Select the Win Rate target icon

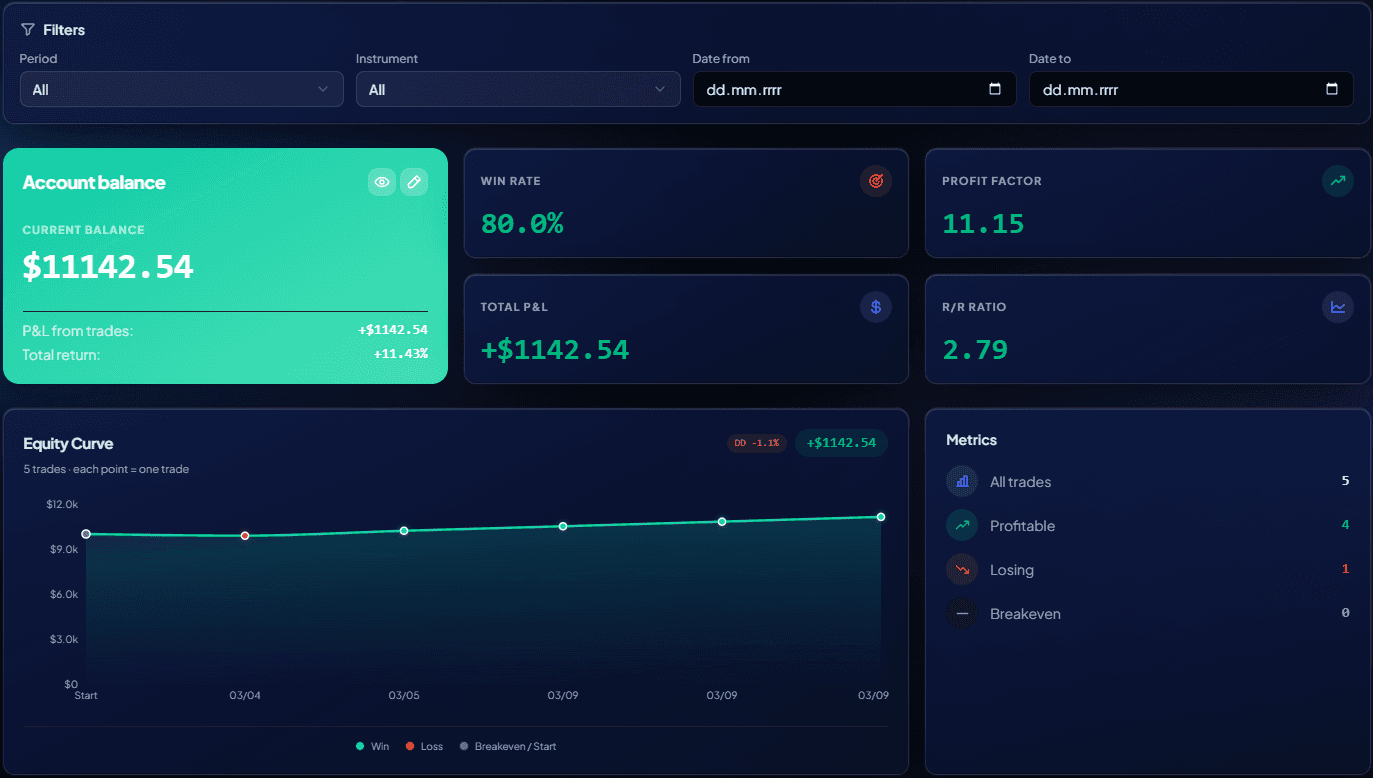[876, 181]
